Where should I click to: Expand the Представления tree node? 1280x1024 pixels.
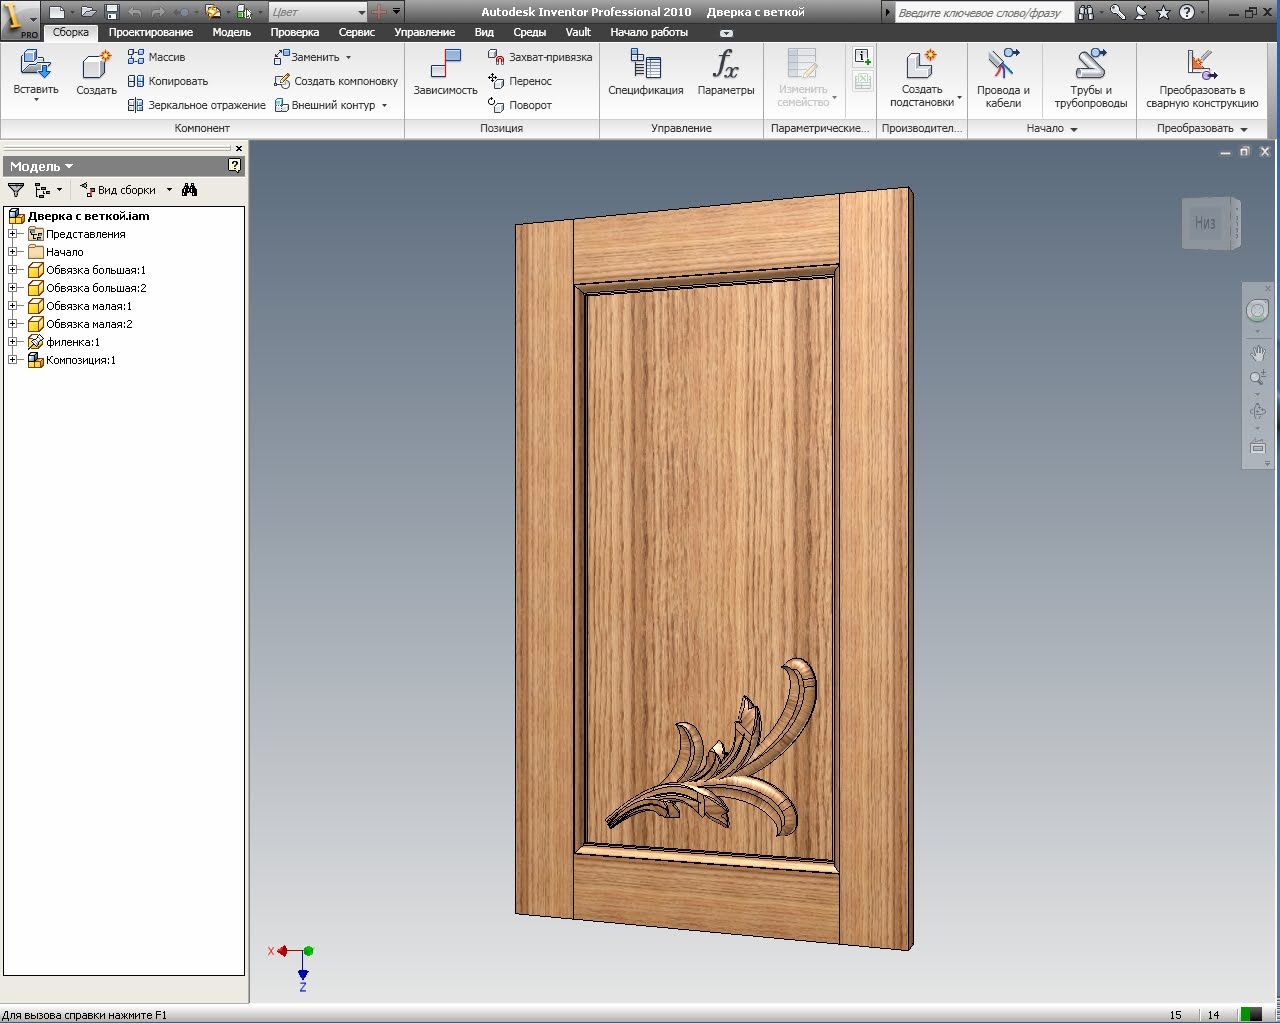[13, 234]
